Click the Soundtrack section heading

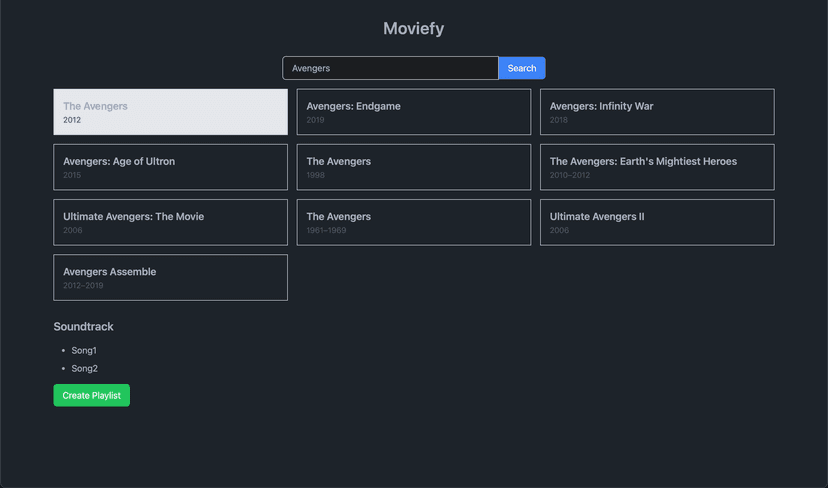[x=83, y=327]
